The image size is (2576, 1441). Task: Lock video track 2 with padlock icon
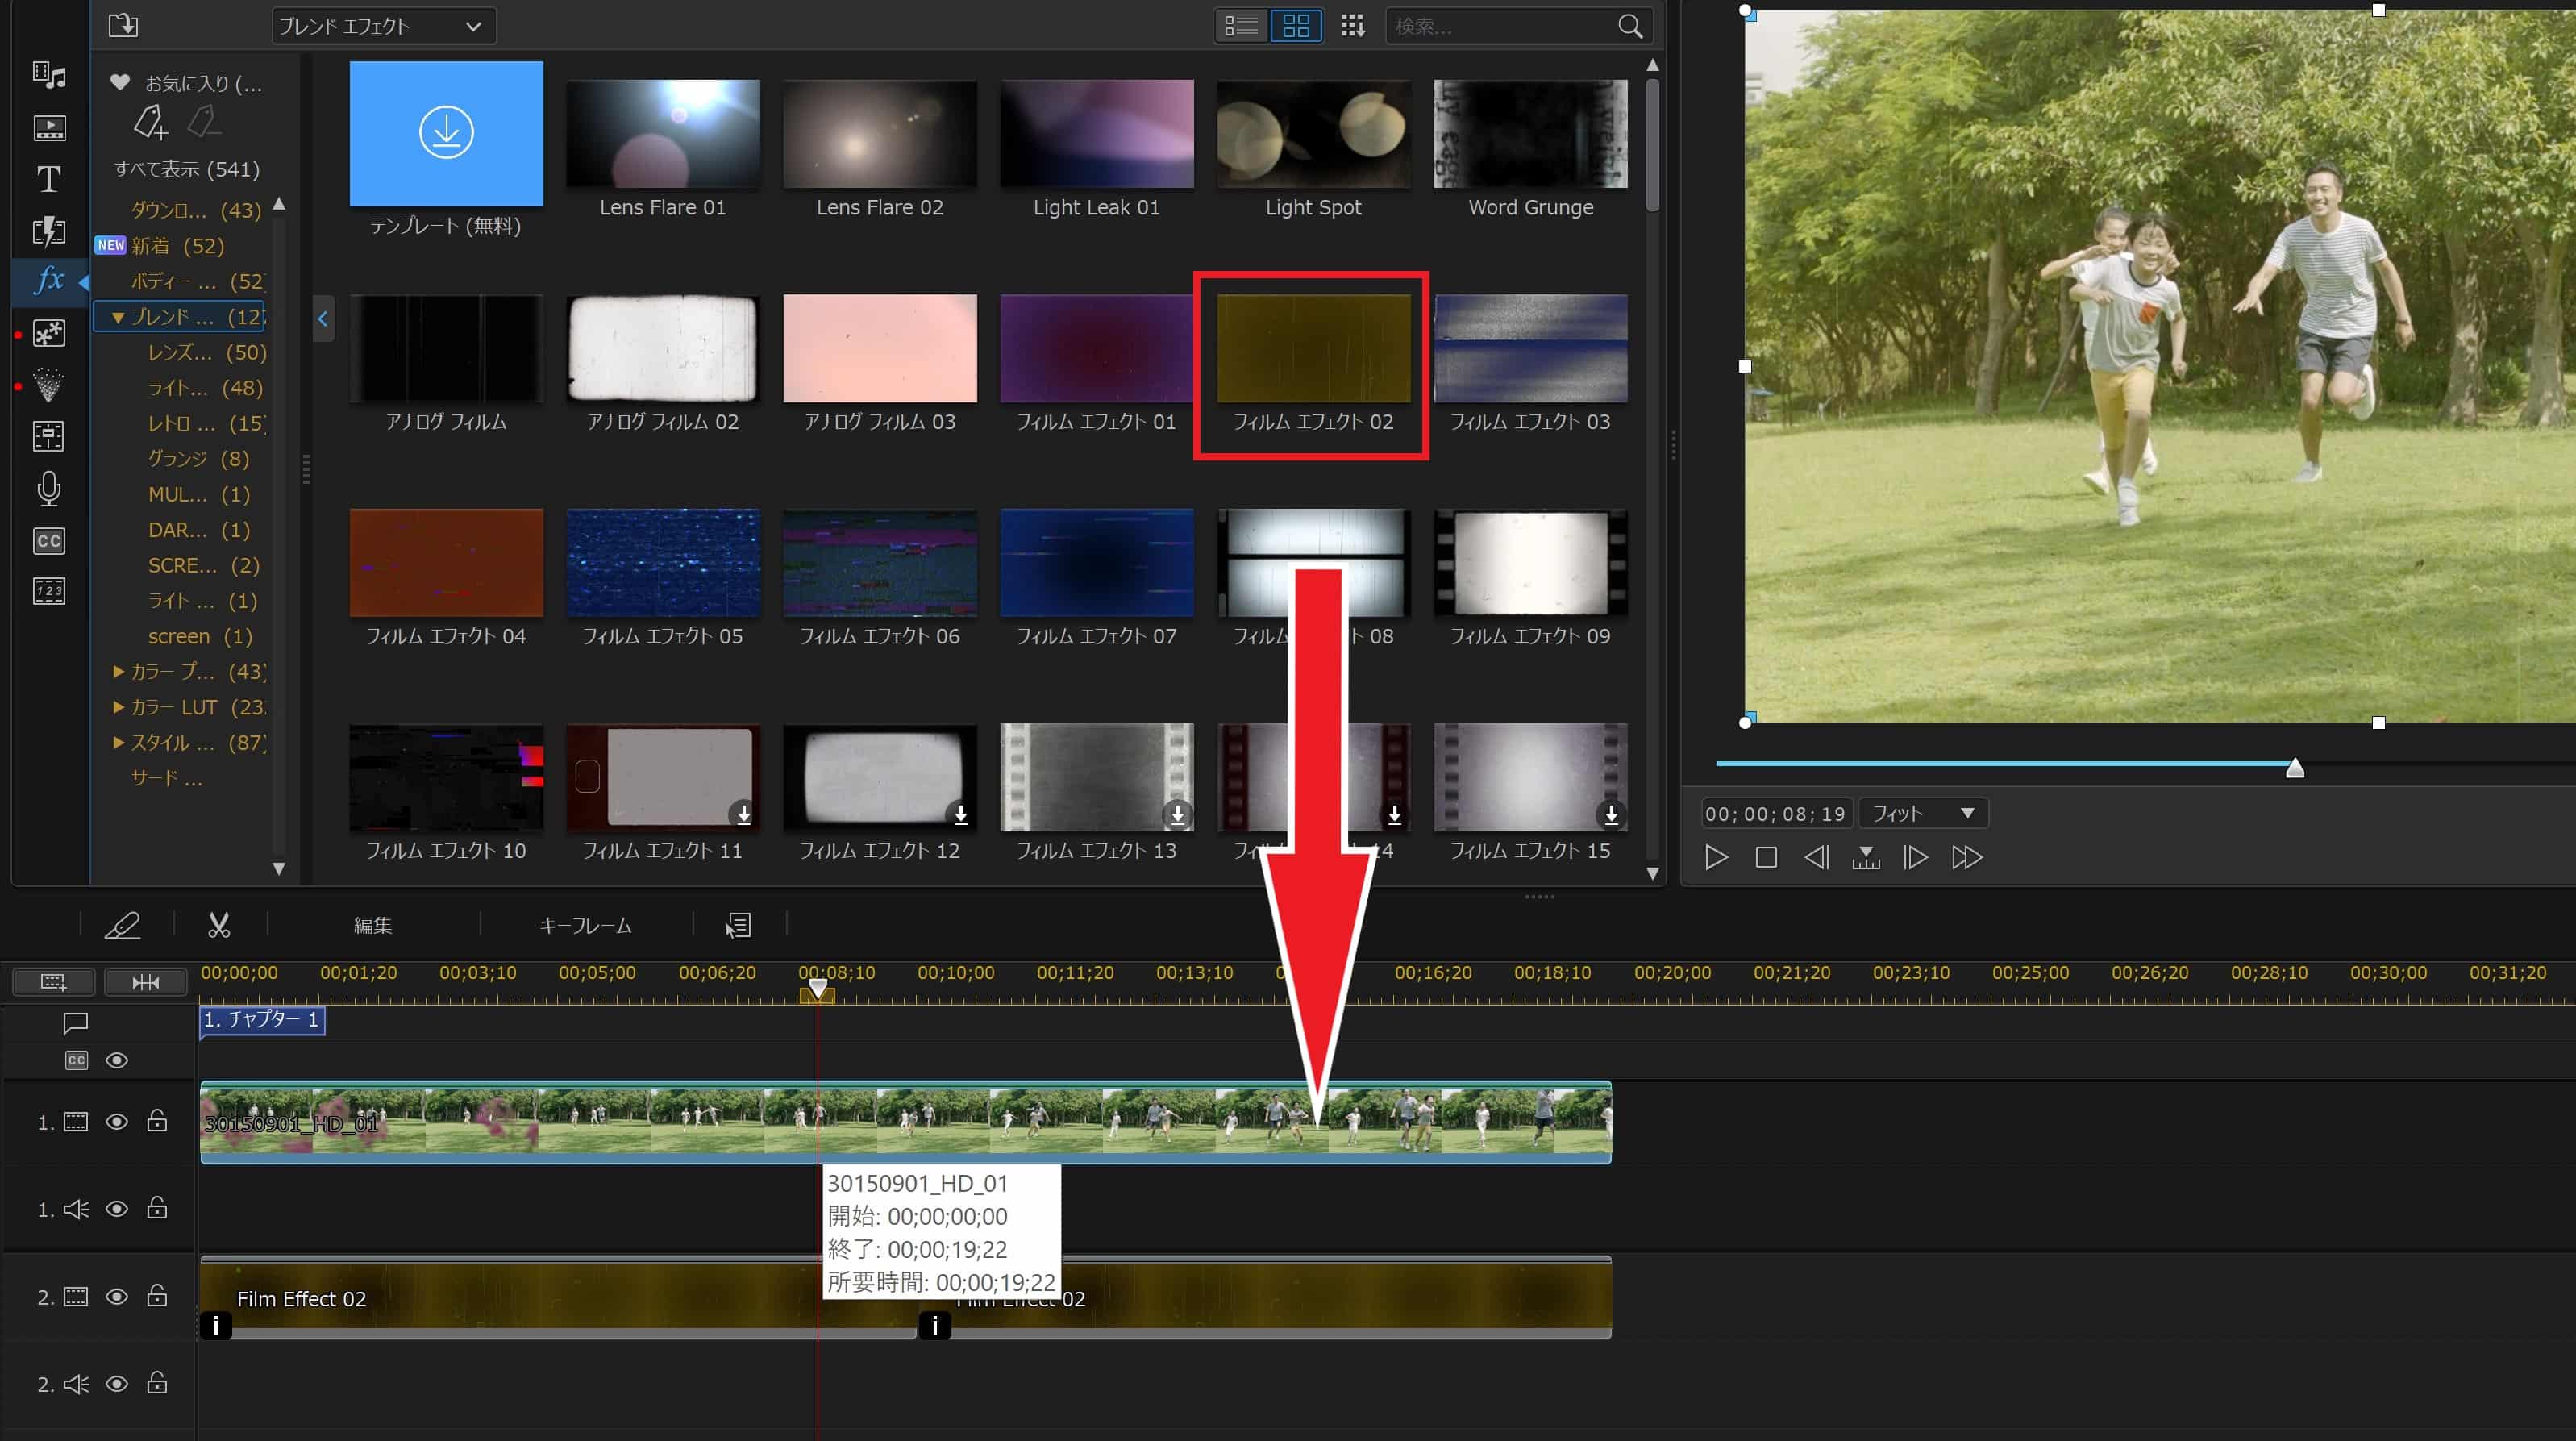[x=157, y=1296]
